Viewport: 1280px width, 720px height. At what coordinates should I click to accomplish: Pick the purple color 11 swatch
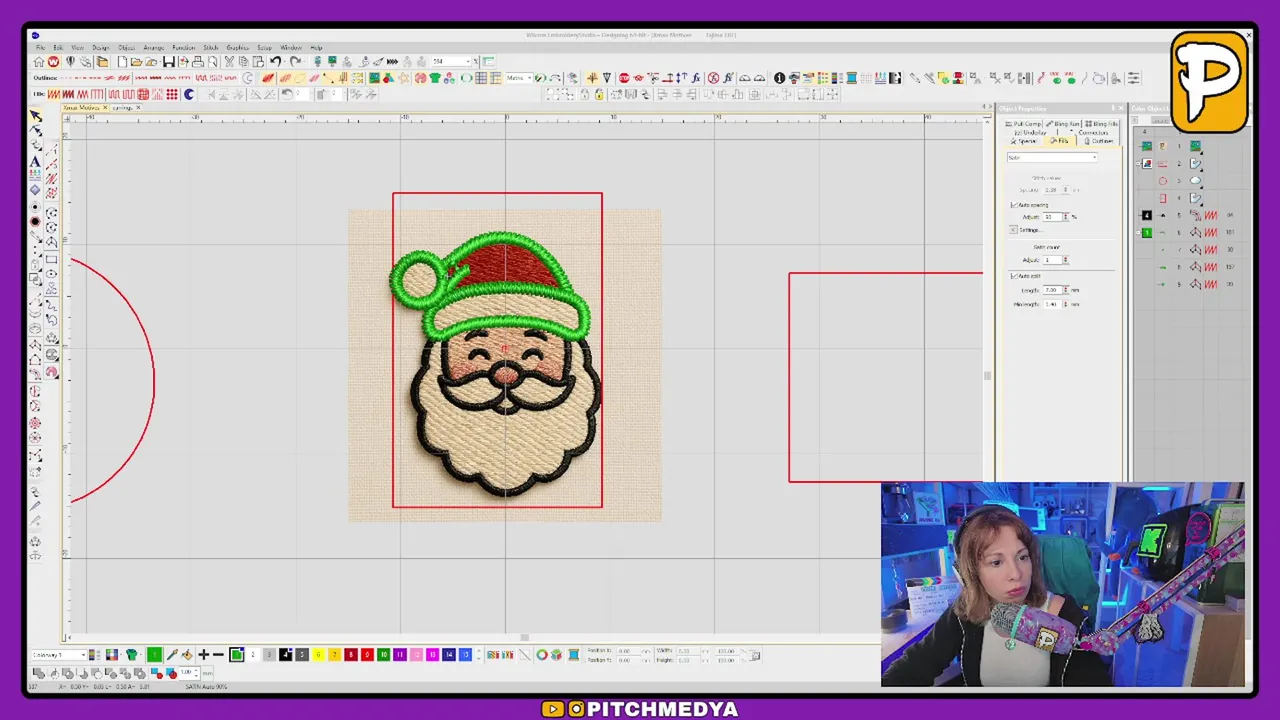pos(399,655)
